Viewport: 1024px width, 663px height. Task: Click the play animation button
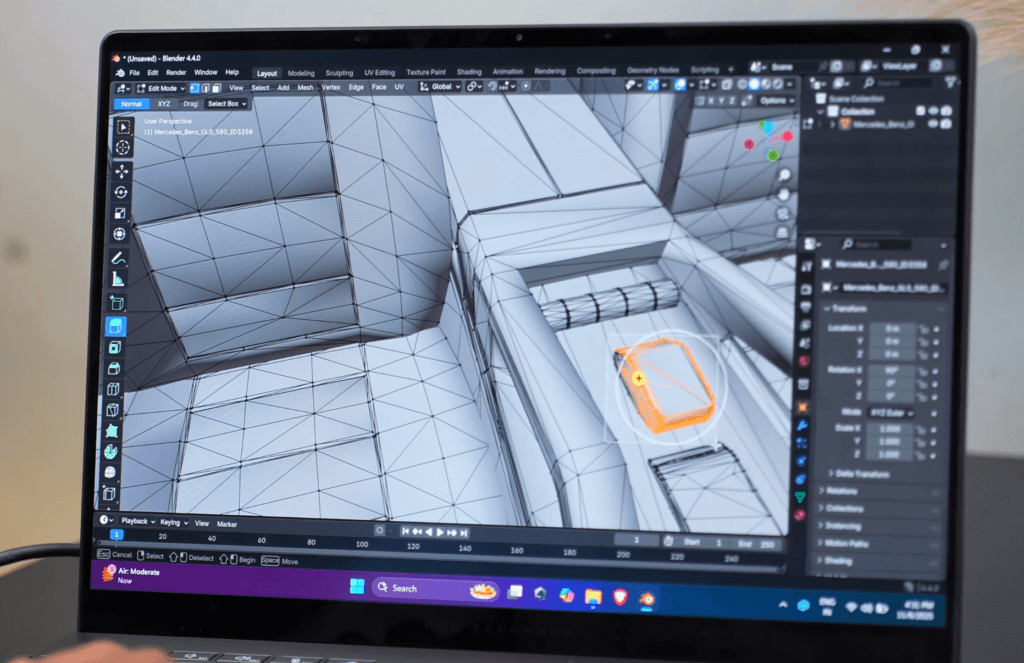440,532
